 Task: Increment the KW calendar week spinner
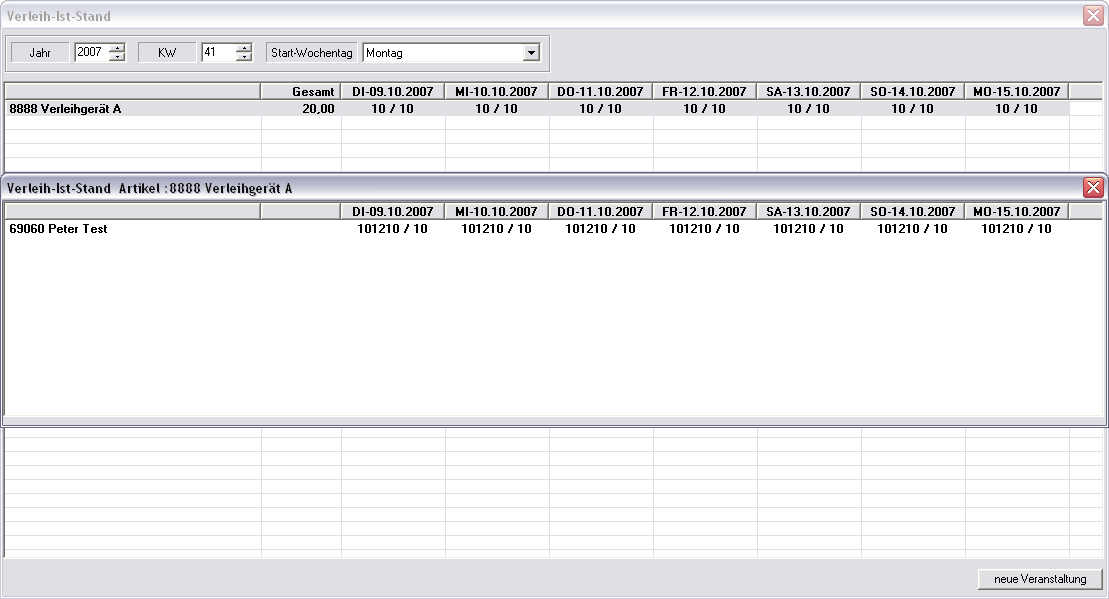pyautogui.click(x=243, y=48)
